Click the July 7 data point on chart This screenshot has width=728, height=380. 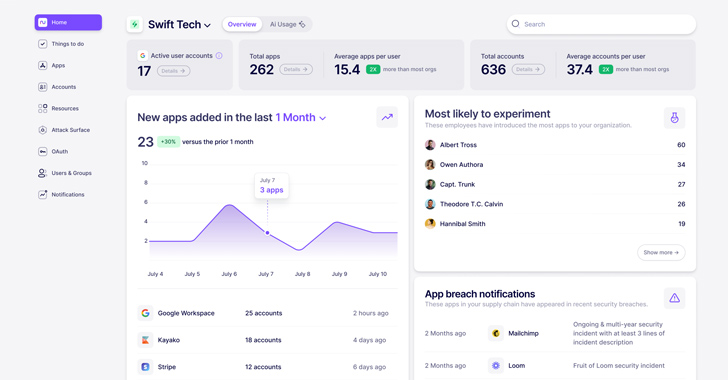[x=267, y=233]
